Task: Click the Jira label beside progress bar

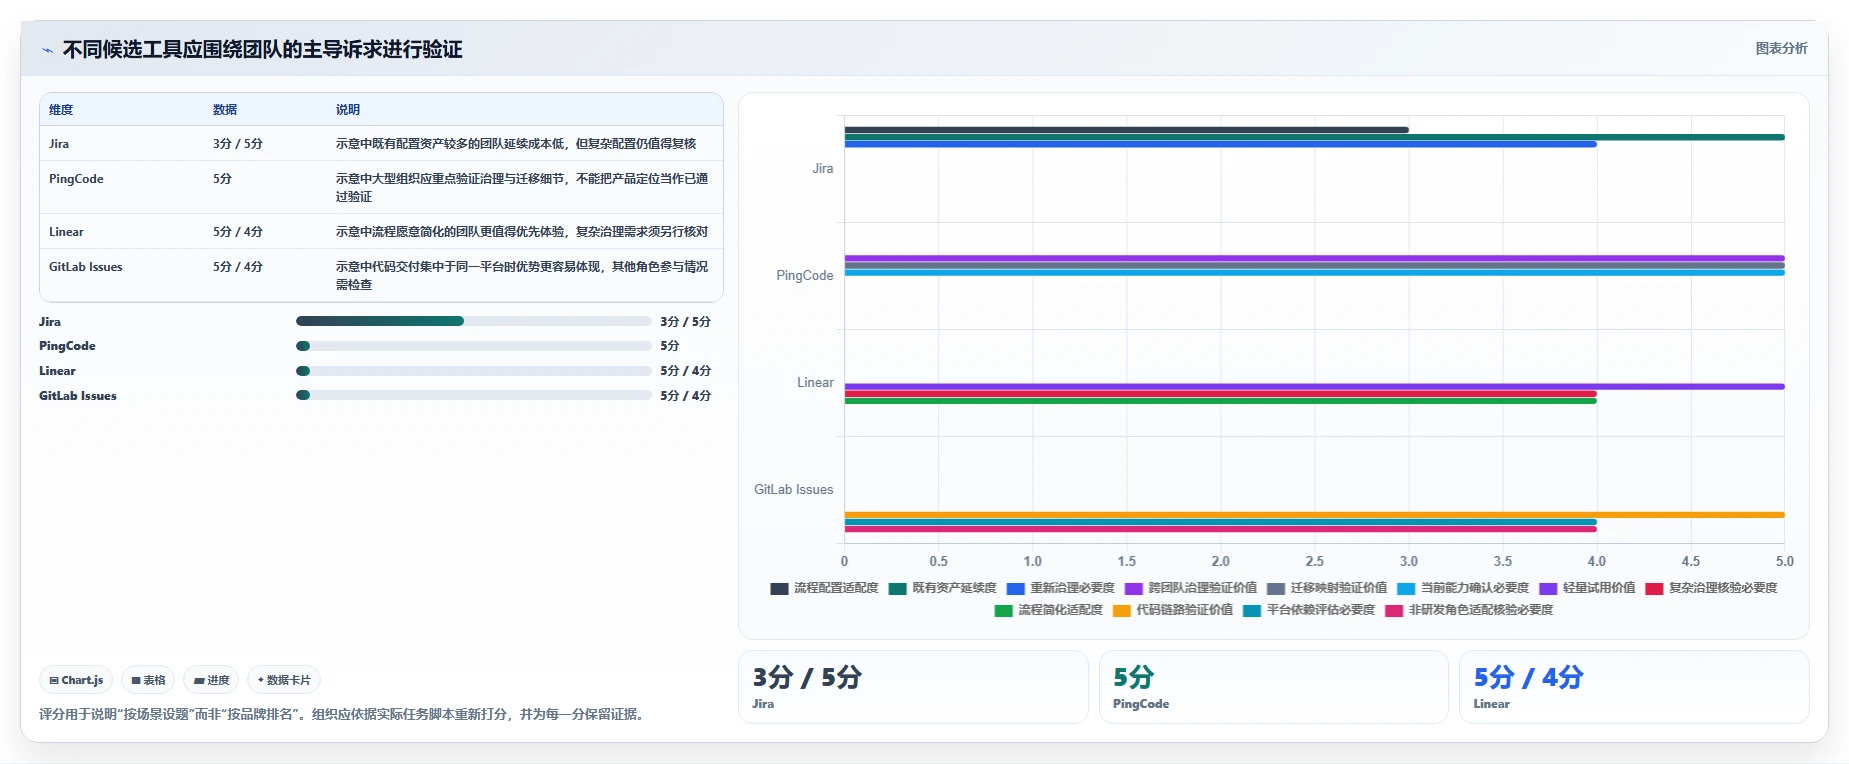Action: [x=50, y=322]
